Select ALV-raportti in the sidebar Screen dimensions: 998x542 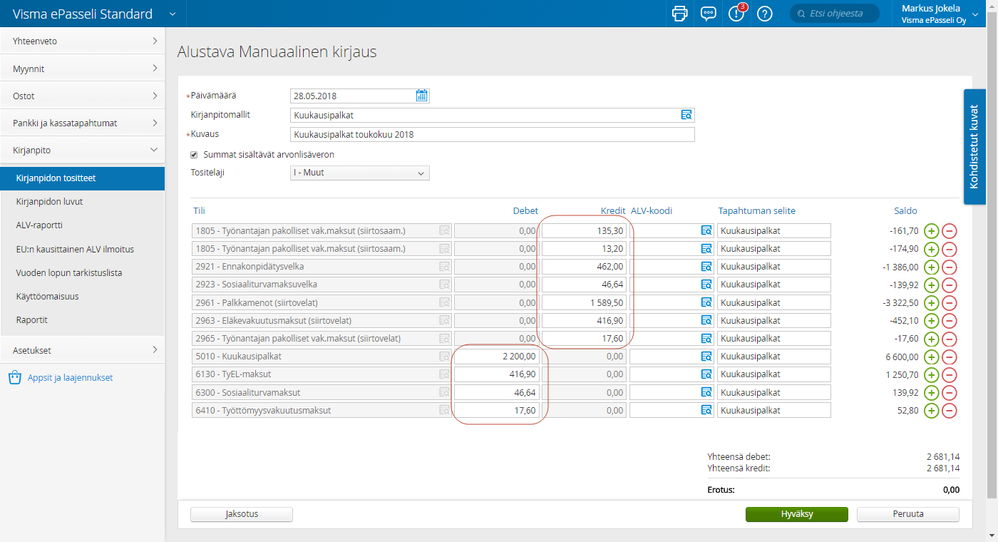coord(39,225)
